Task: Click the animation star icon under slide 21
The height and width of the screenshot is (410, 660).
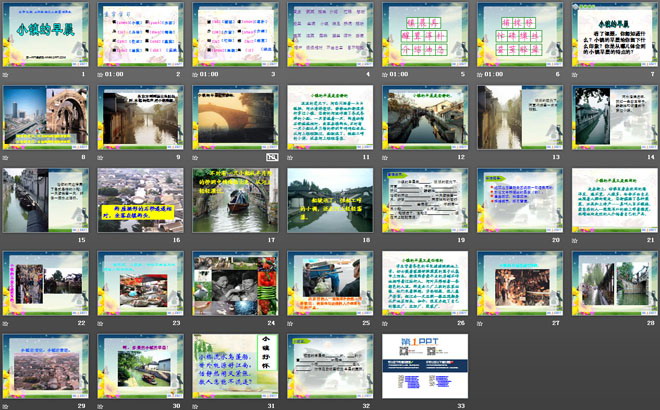Action: [x=575, y=240]
